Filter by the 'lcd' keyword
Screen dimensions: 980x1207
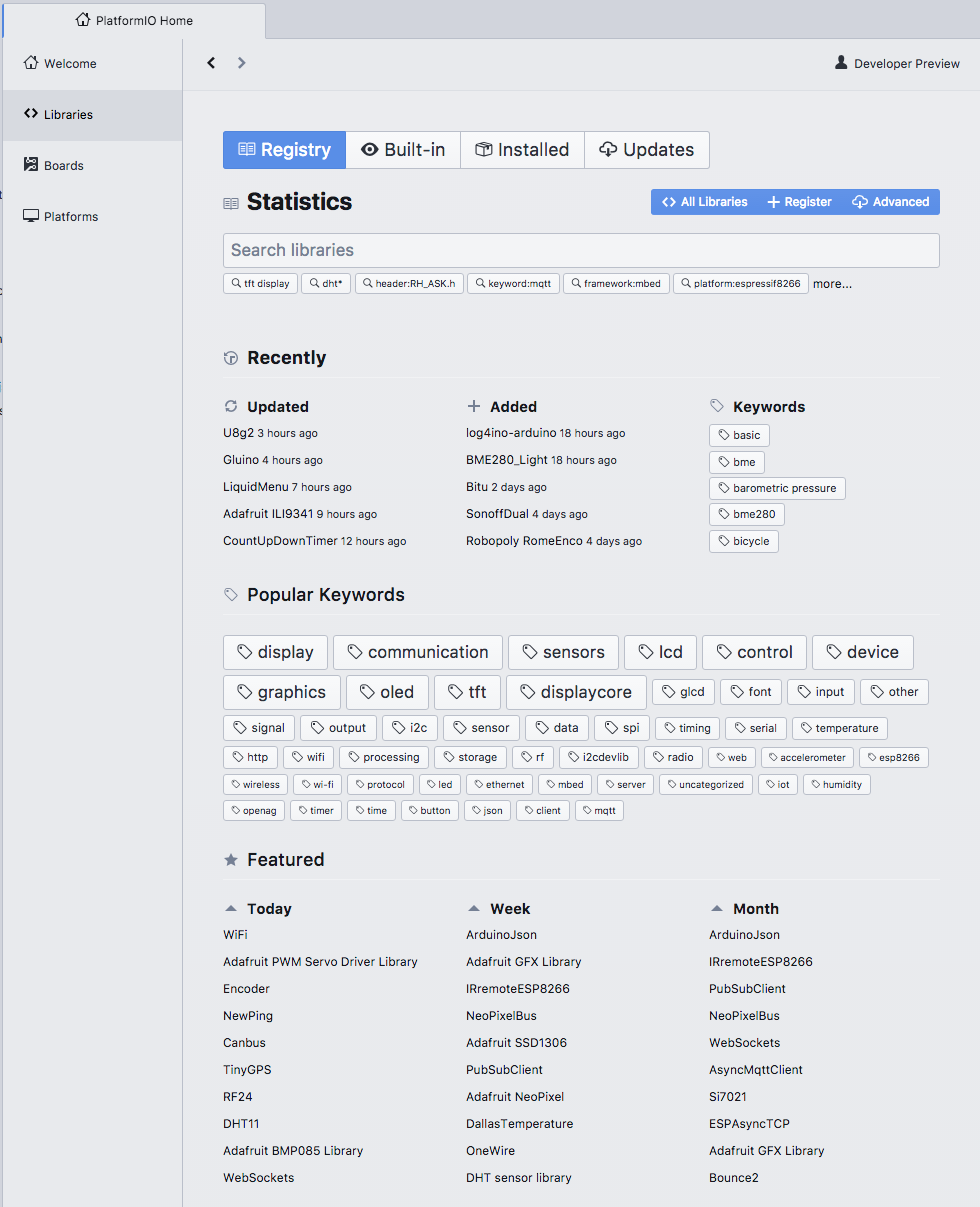(660, 652)
